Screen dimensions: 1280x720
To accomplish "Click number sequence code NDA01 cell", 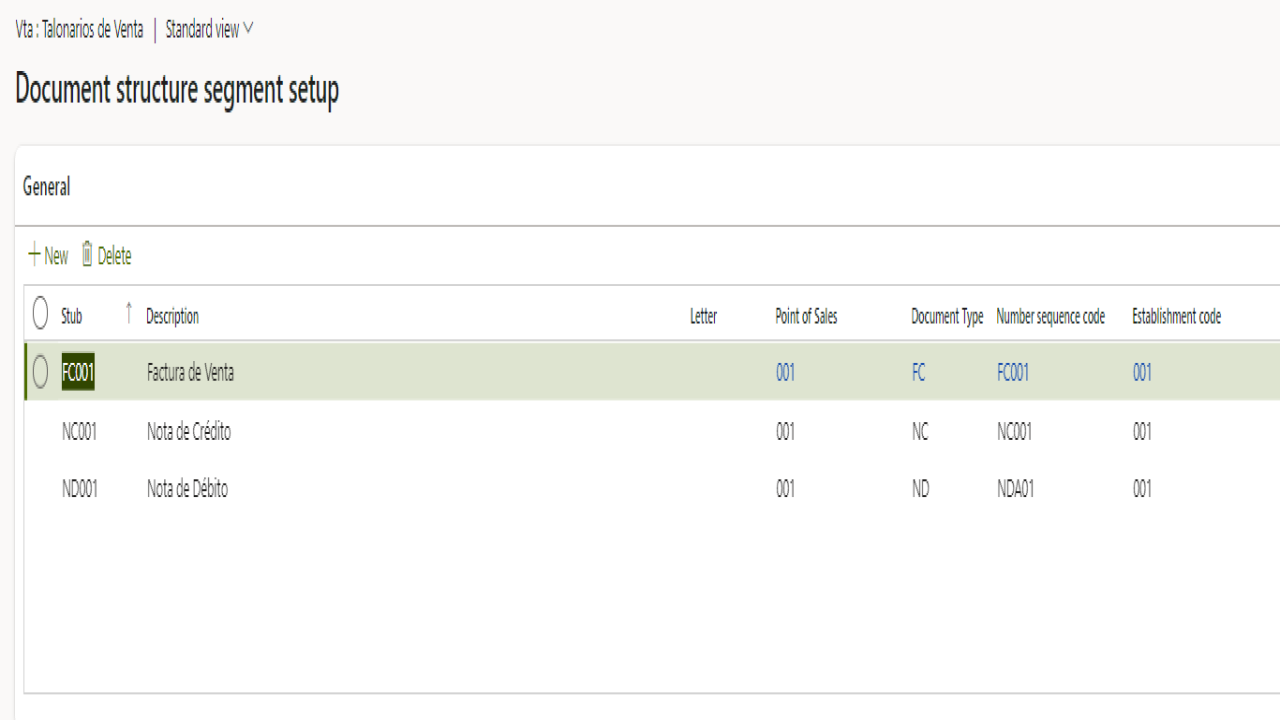I will click(x=1016, y=489).
